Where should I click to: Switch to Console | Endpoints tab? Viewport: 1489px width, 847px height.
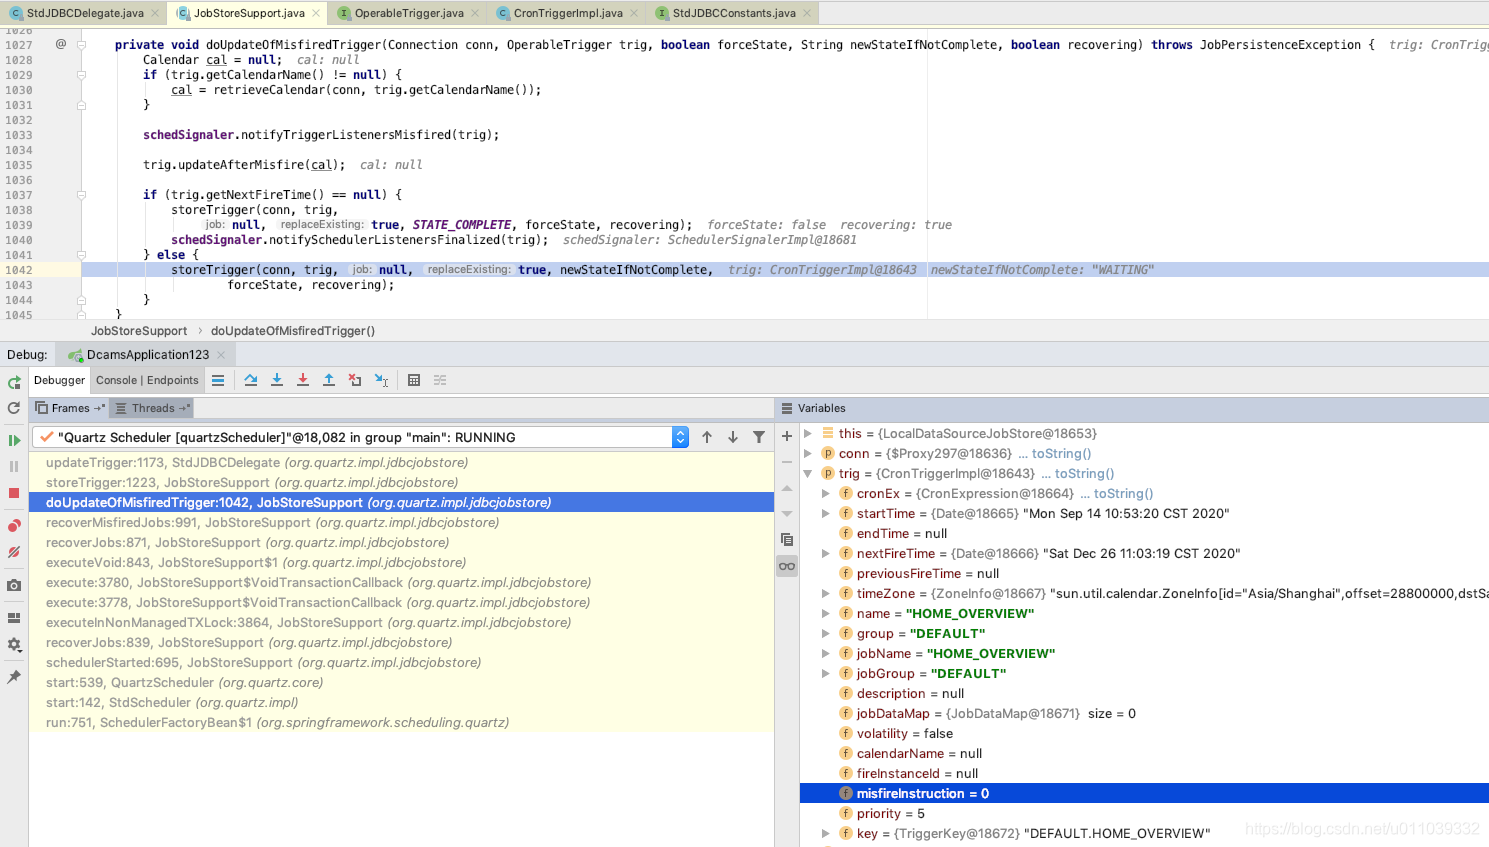click(x=147, y=380)
